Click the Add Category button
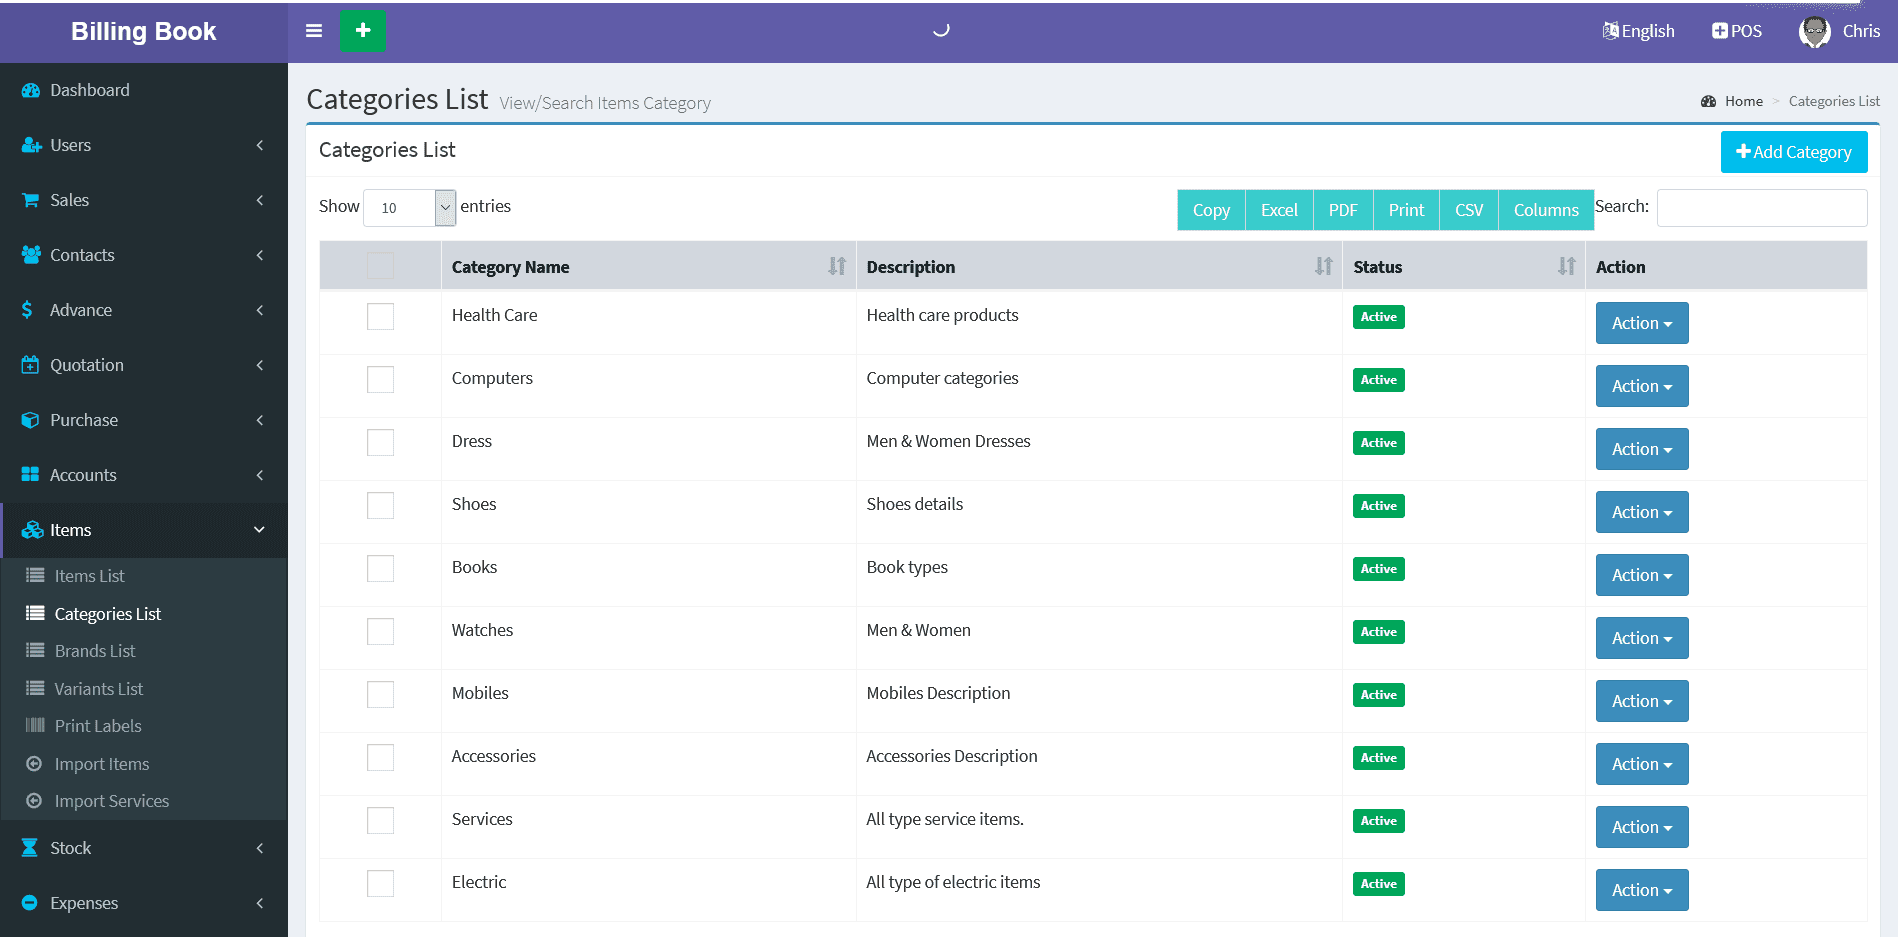 click(x=1793, y=152)
